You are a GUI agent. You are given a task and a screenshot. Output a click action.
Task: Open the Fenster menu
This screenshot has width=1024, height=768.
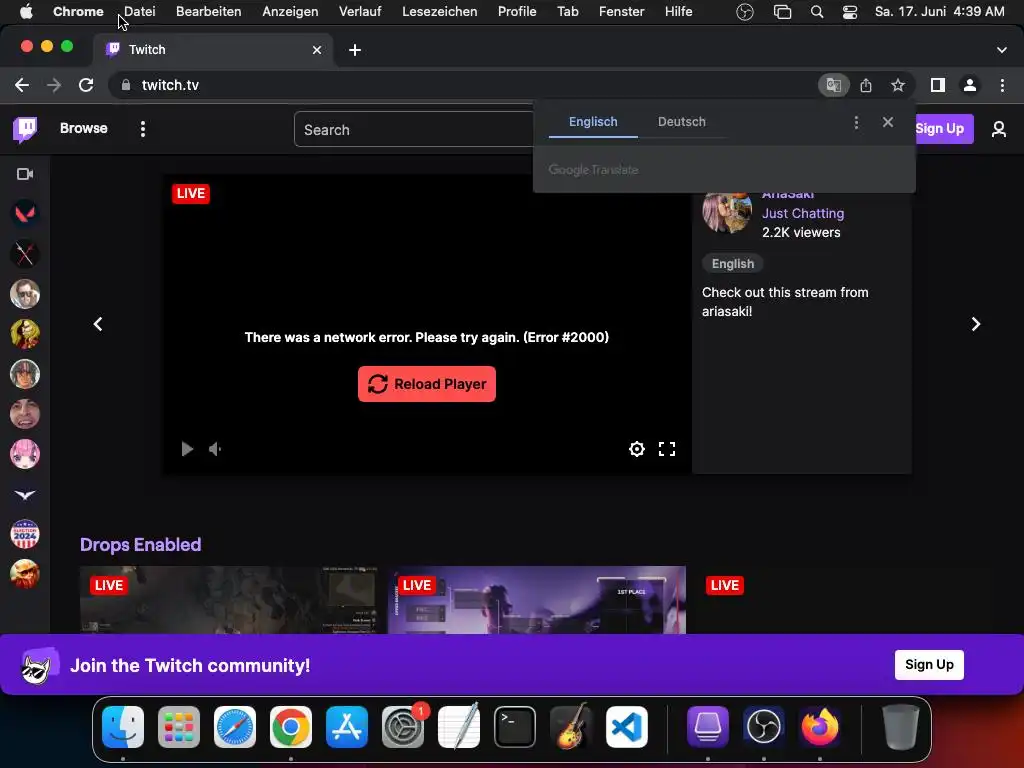622,12
